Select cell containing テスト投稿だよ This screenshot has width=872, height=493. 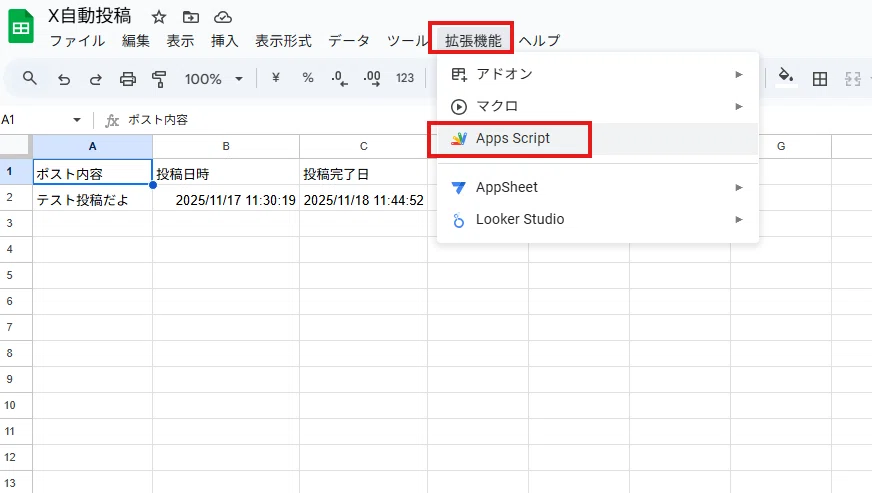(92, 200)
